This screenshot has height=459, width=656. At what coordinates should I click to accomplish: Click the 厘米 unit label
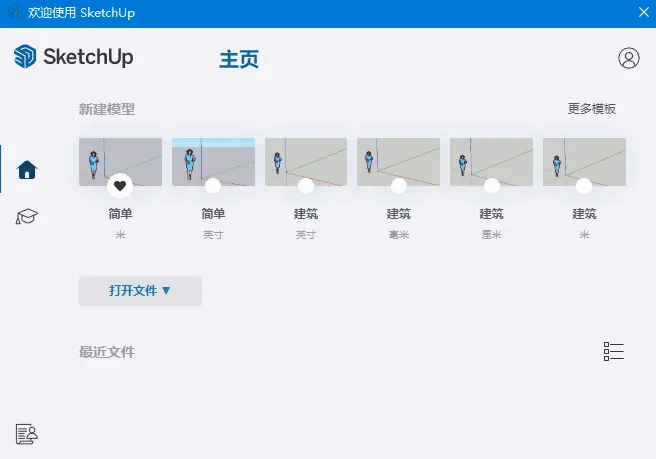pos(491,235)
